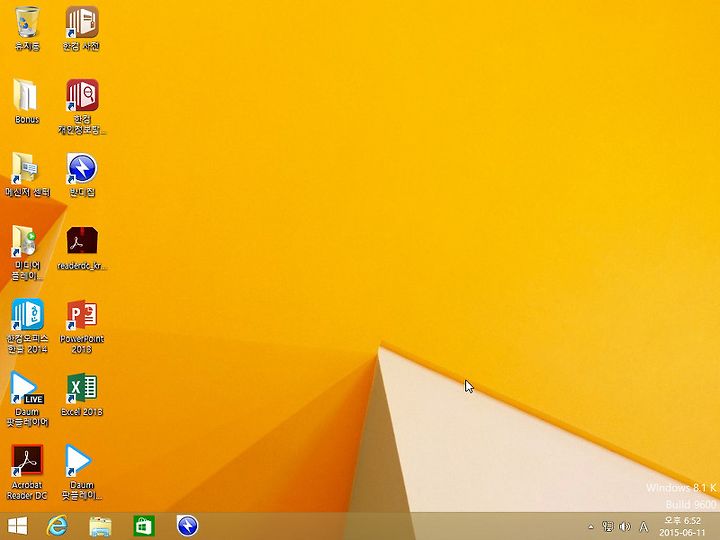Open File Explorer from the taskbar

pyautogui.click(x=100, y=526)
